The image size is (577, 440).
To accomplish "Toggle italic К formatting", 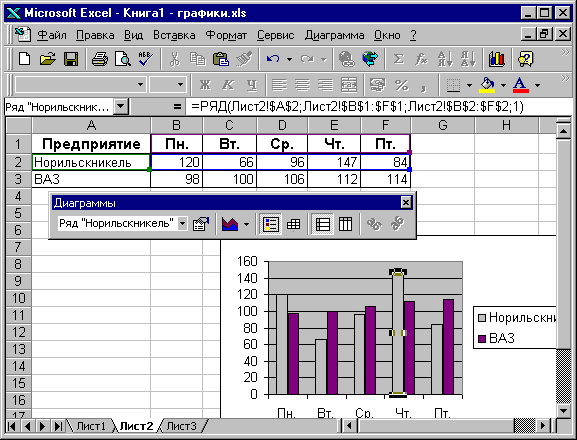I will (229, 85).
